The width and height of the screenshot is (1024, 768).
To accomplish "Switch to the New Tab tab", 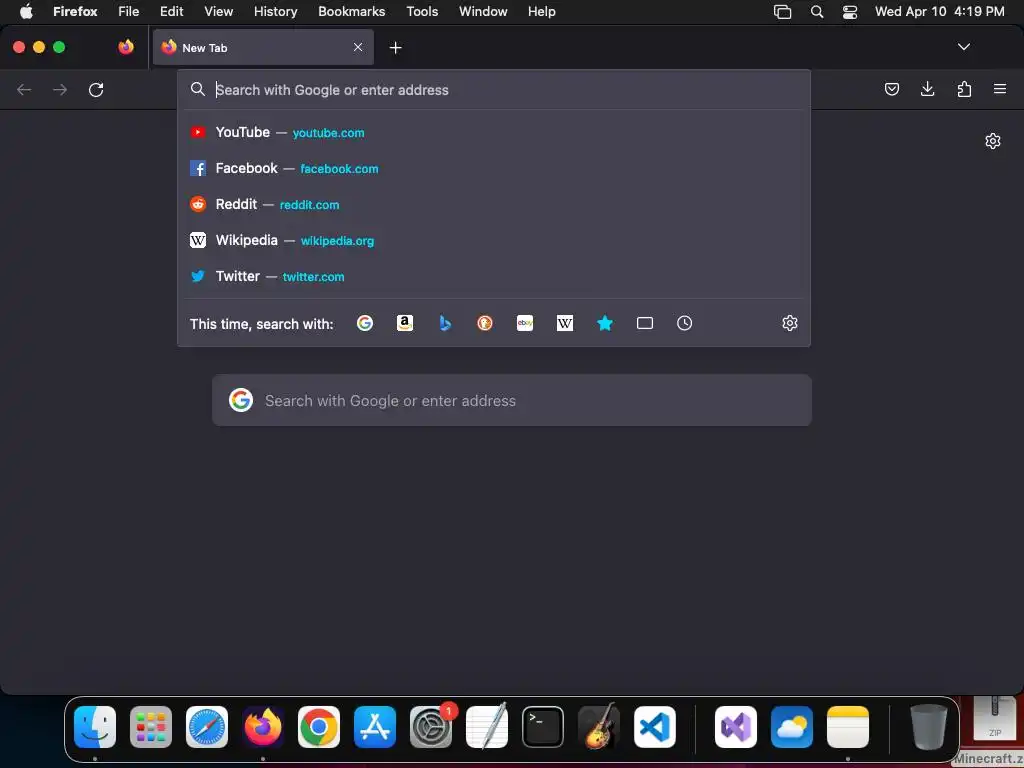I will pos(263,47).
